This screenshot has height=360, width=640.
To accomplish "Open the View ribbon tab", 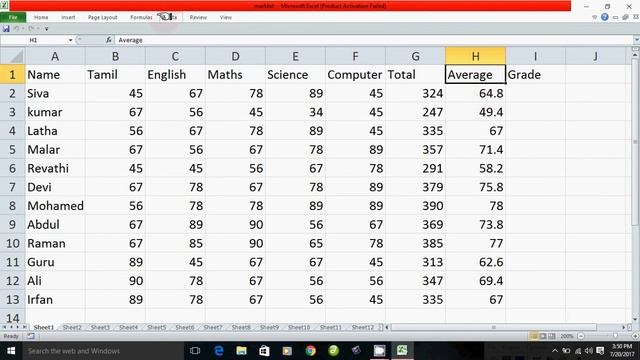I will pyautogui.click(x=226, y=17).
